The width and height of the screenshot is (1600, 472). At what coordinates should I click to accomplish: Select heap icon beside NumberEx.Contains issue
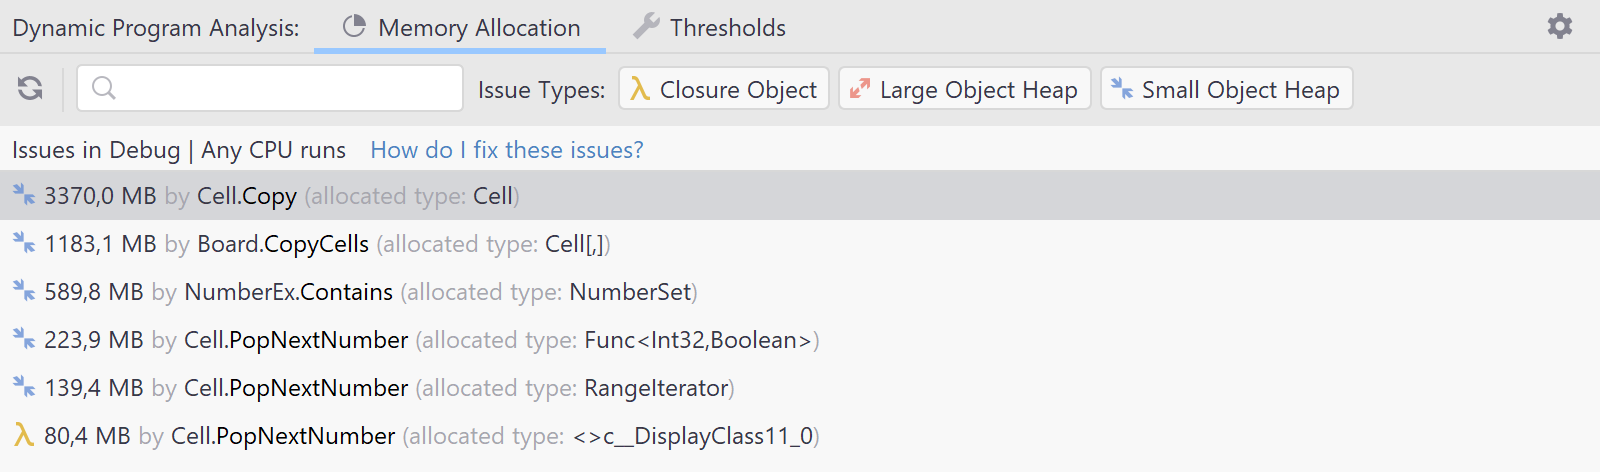coord(24,291)
